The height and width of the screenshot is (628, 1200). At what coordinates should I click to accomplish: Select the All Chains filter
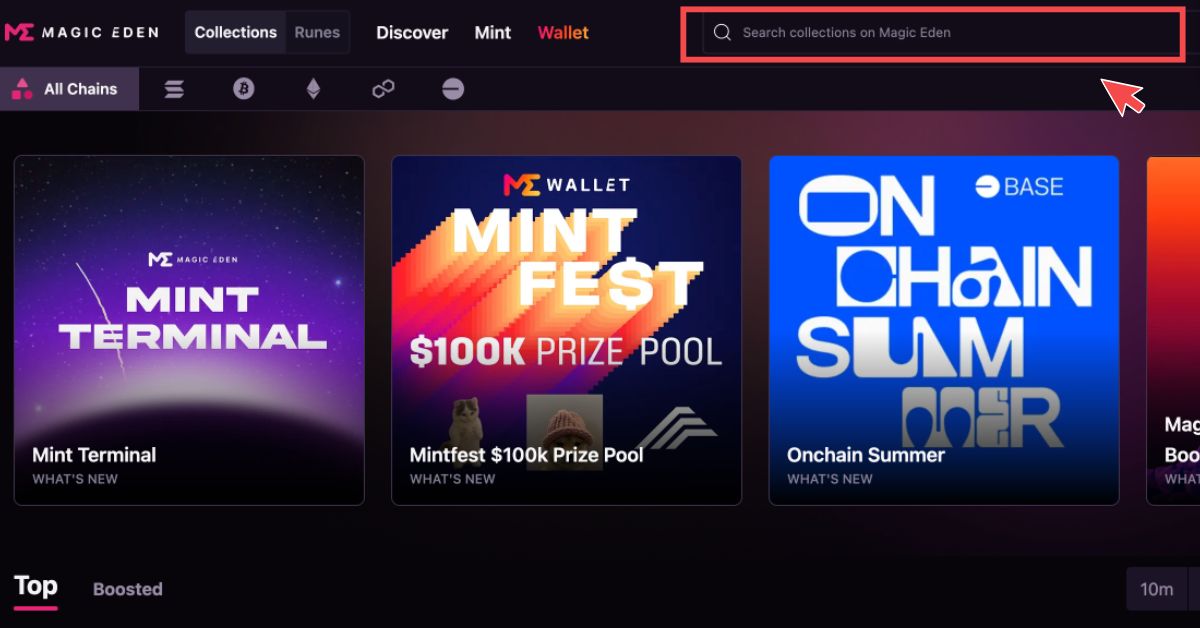pos(65,90)
